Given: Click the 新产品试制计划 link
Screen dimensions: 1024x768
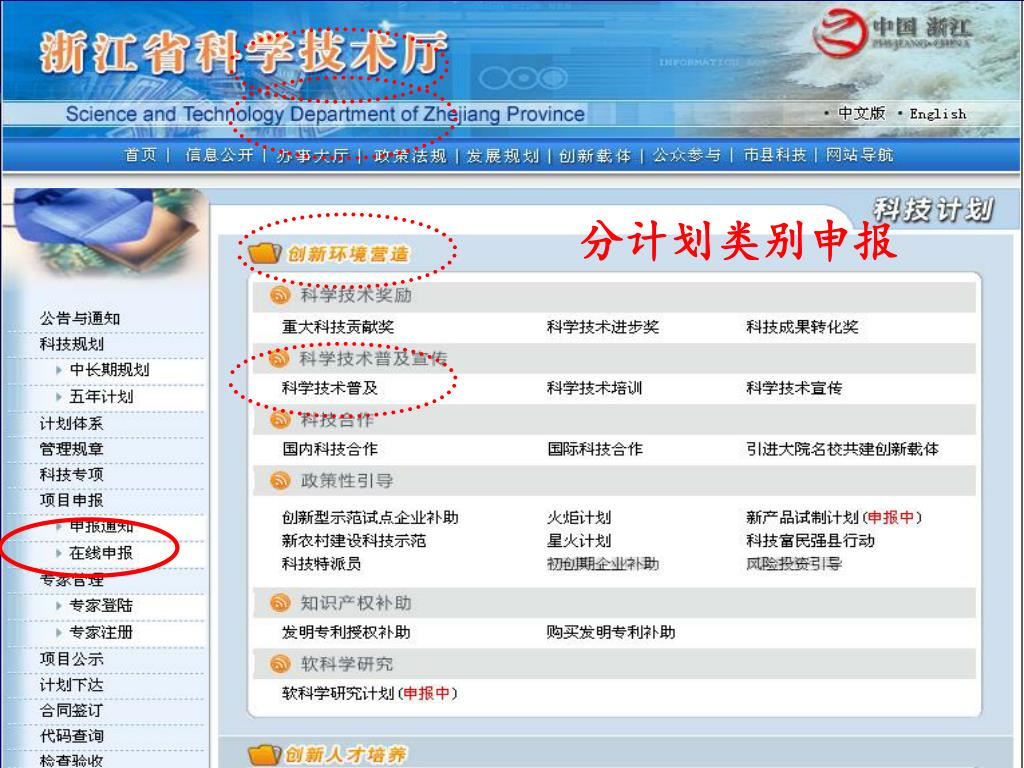Looking at the screenshot, I should click(x=803, y=517).
